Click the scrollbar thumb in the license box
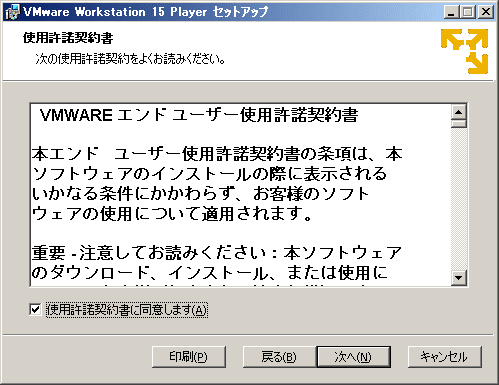Image resolution: width=499 pixels, height=385 pixels. pos(459,124)
